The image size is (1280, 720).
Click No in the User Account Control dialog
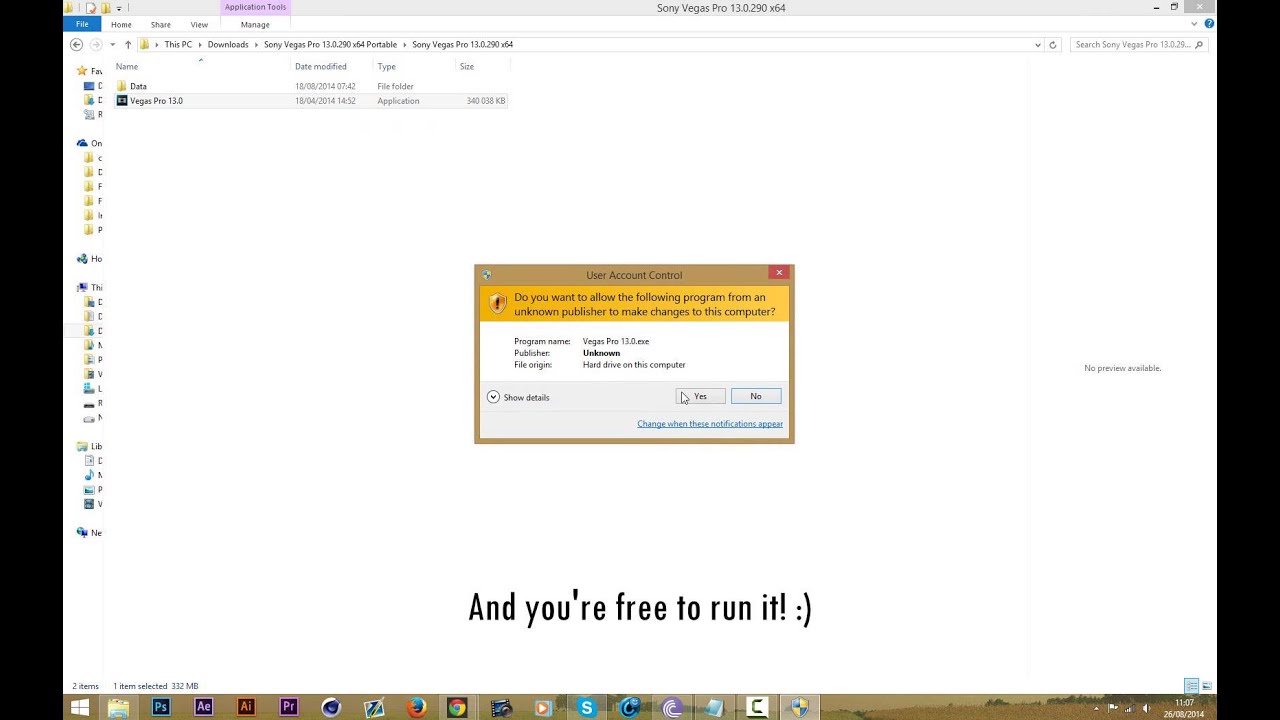tap(756, 397)
